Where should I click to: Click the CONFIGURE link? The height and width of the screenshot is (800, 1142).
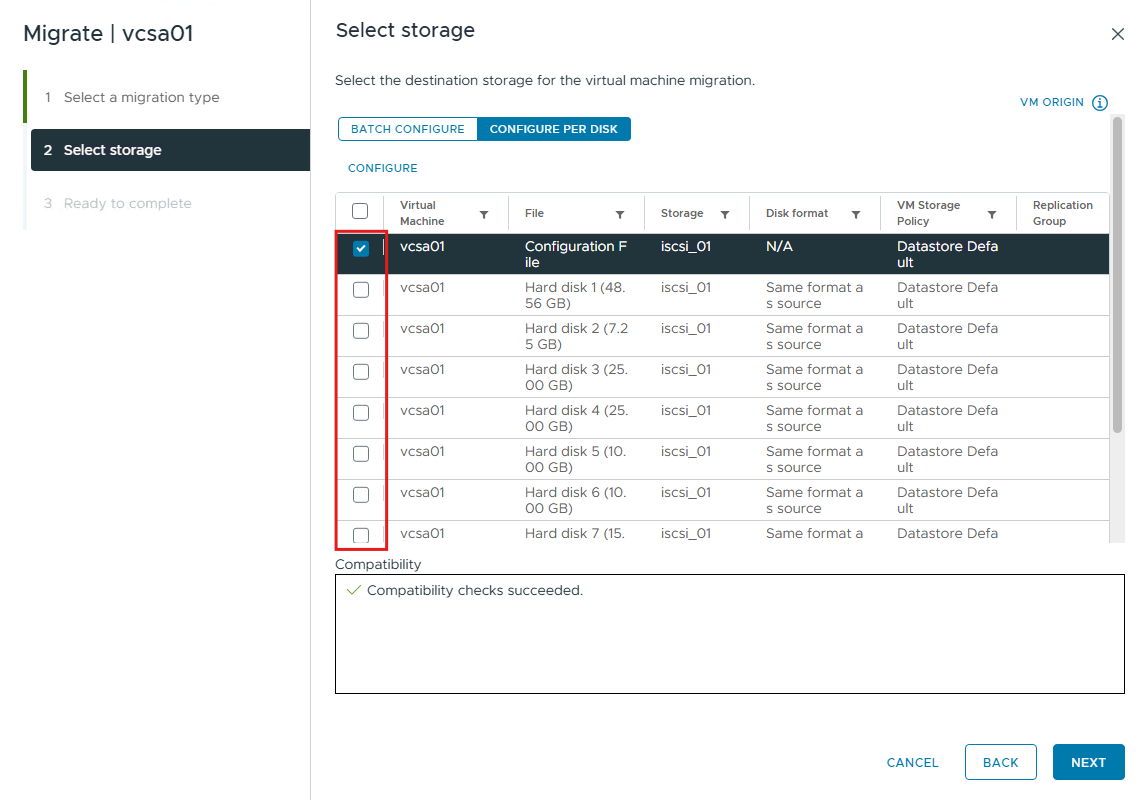click(x=382, y=168)
